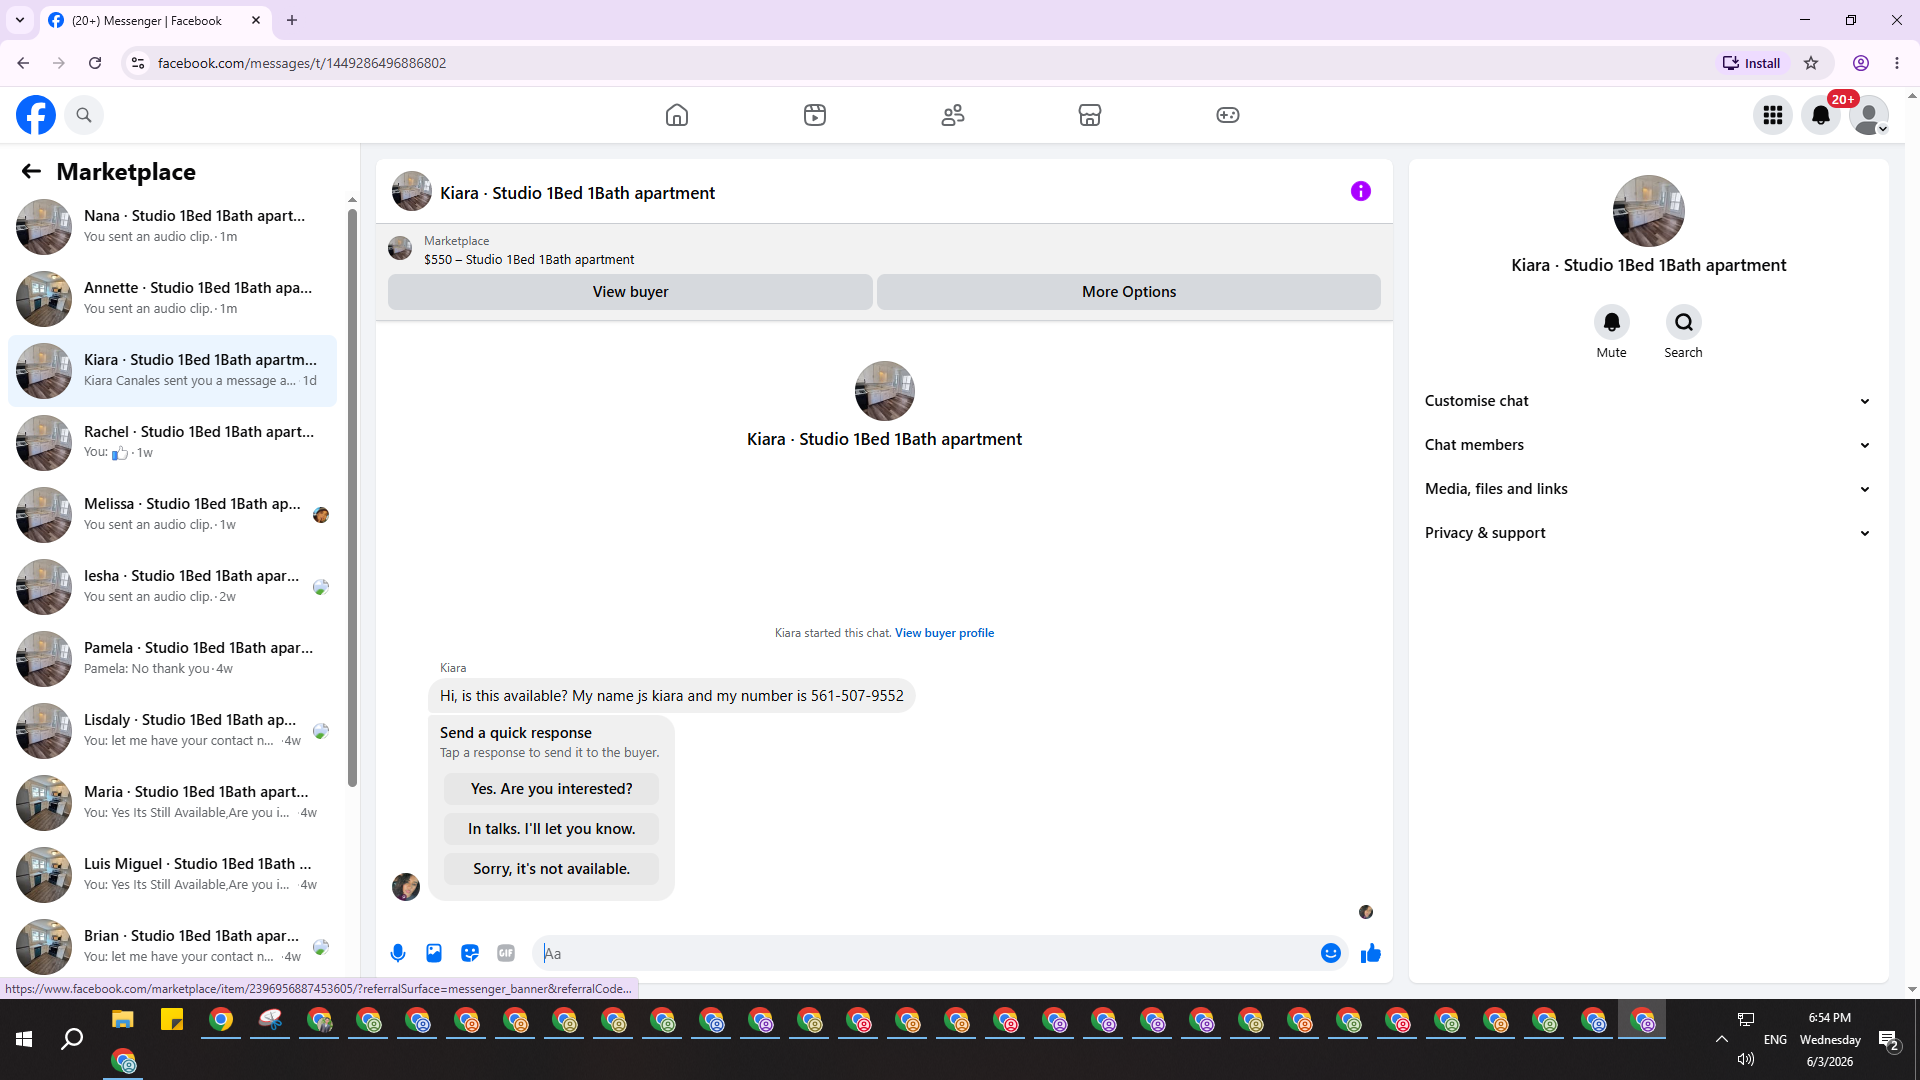The image size is (1920, 1080).
Task: Record a voice clip microphone icon
Action: click(x=398, y=954)
